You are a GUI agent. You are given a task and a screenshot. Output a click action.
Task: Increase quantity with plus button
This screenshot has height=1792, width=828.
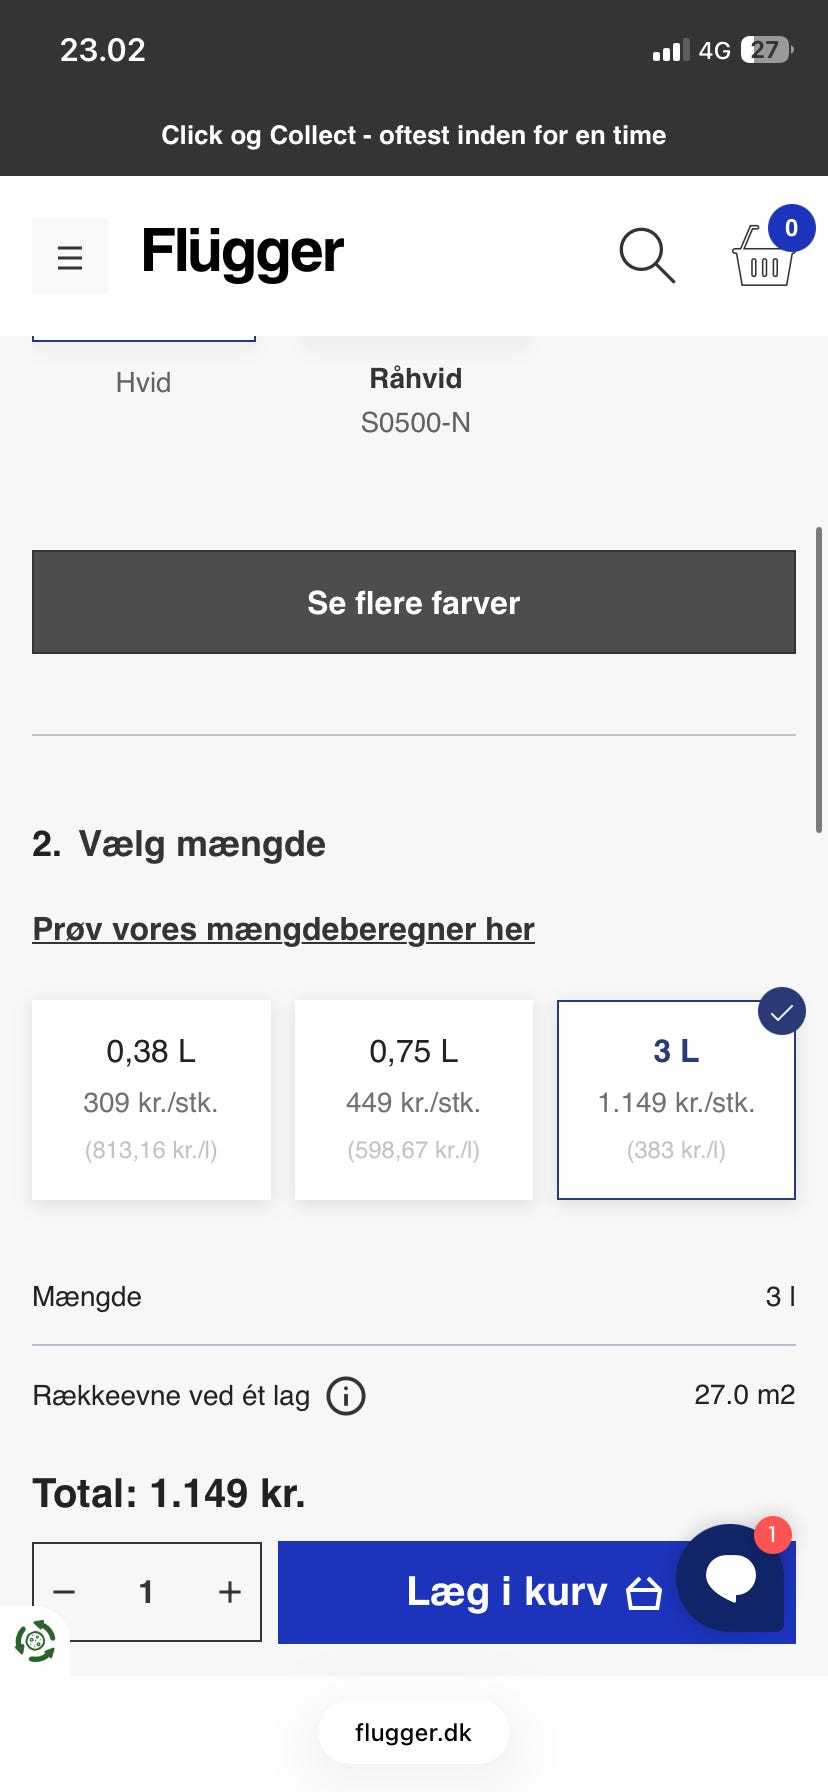230,1591
